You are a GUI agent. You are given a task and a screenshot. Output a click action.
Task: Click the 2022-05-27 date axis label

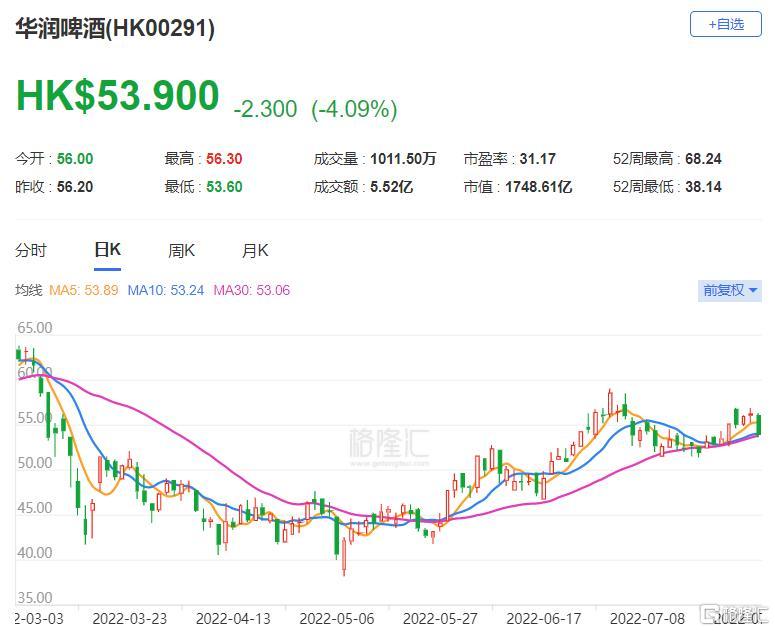point(440,619)
